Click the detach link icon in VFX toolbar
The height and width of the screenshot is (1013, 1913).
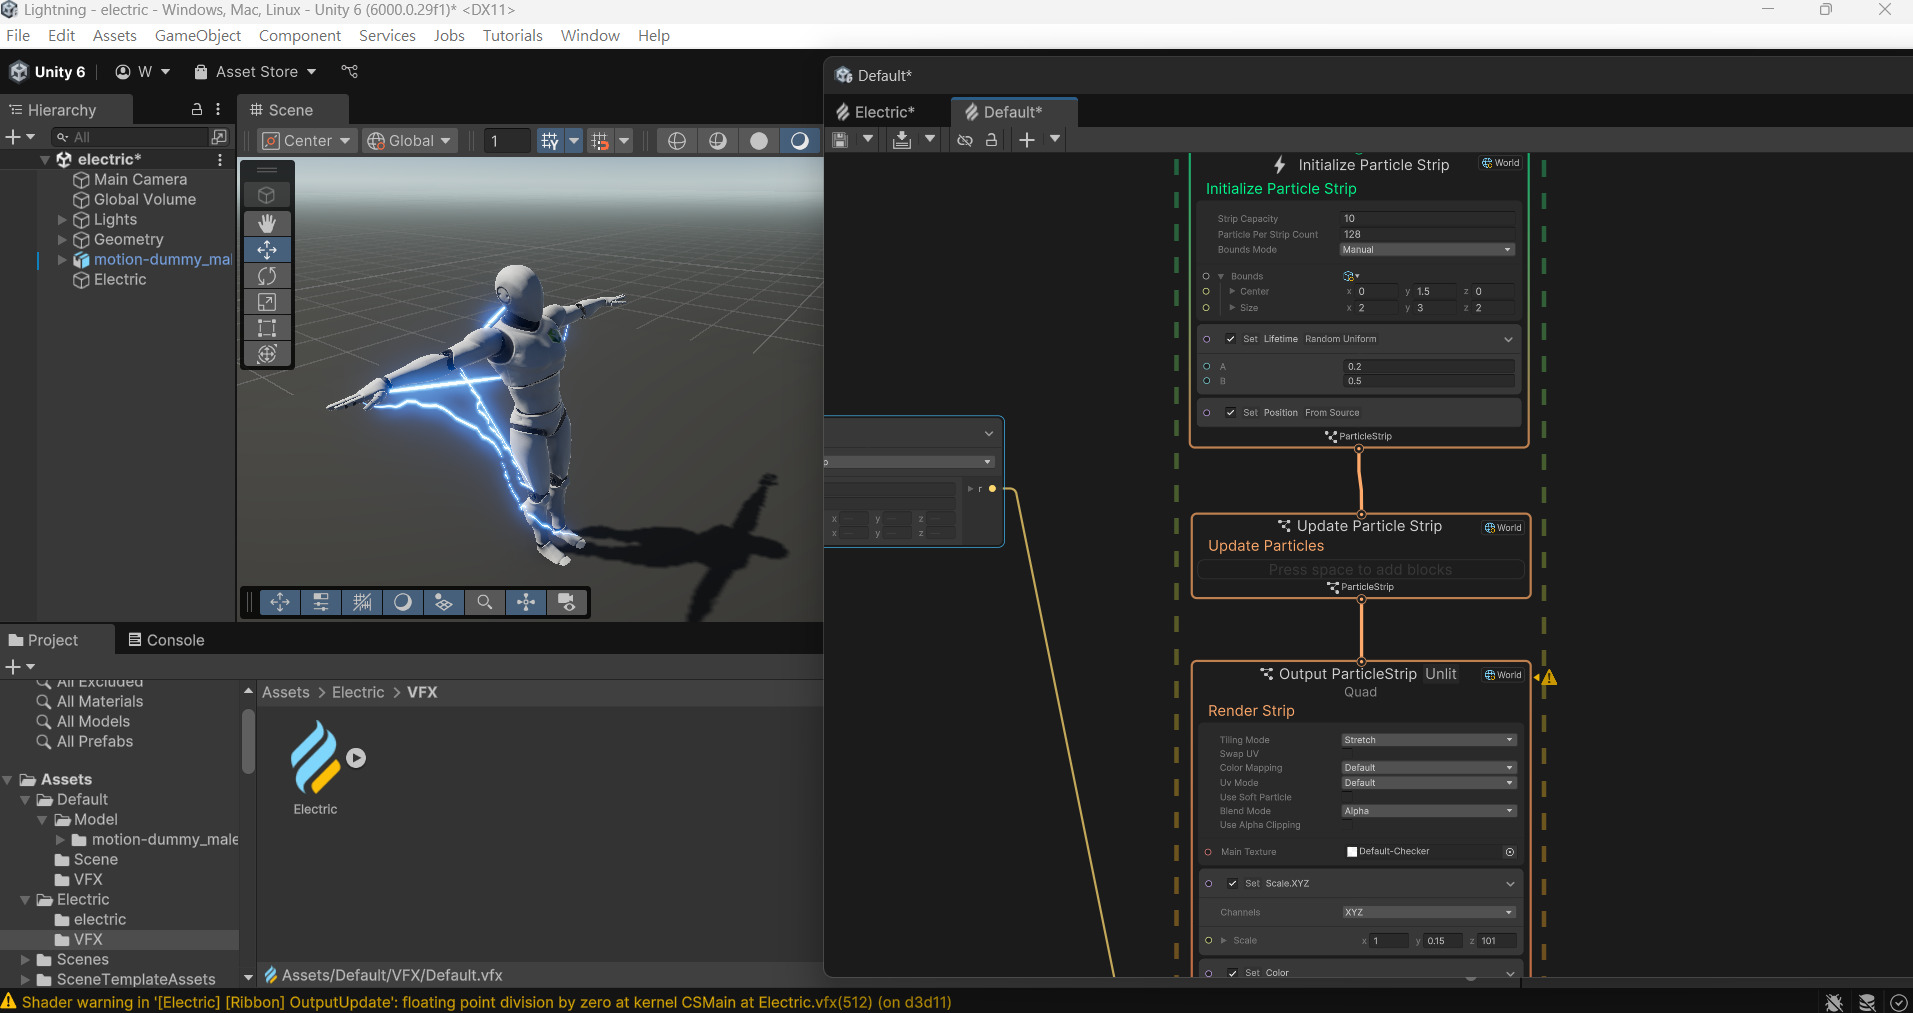point(965,140)
